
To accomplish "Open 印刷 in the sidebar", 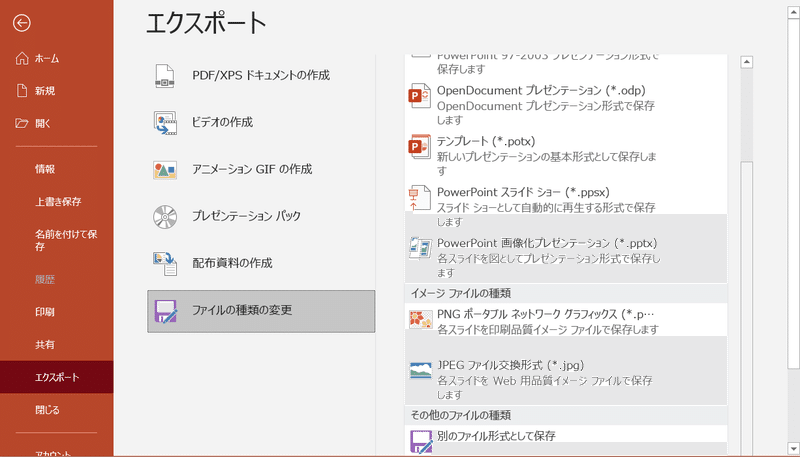I will pos(57,312).
